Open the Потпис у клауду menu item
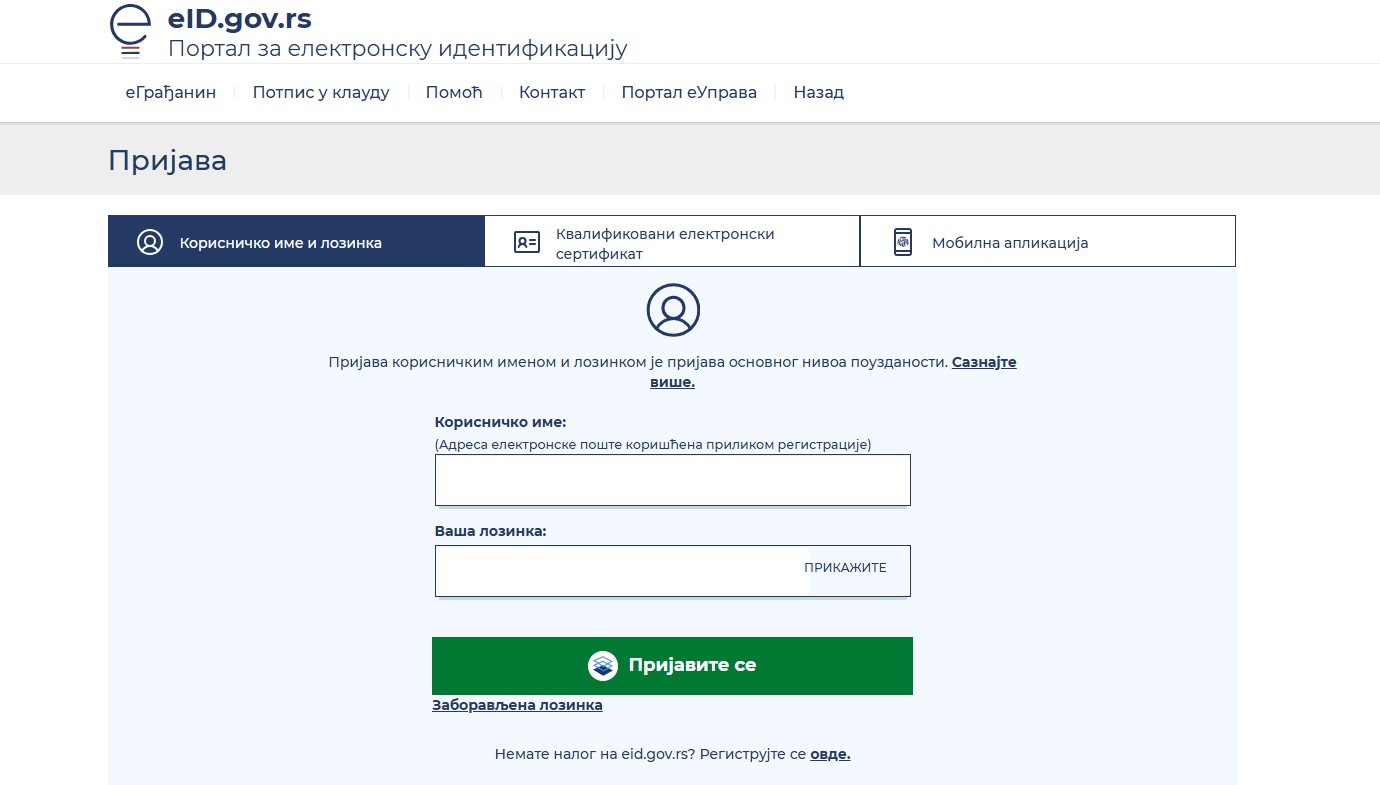Screen dimensions: 1380x785 321,92
